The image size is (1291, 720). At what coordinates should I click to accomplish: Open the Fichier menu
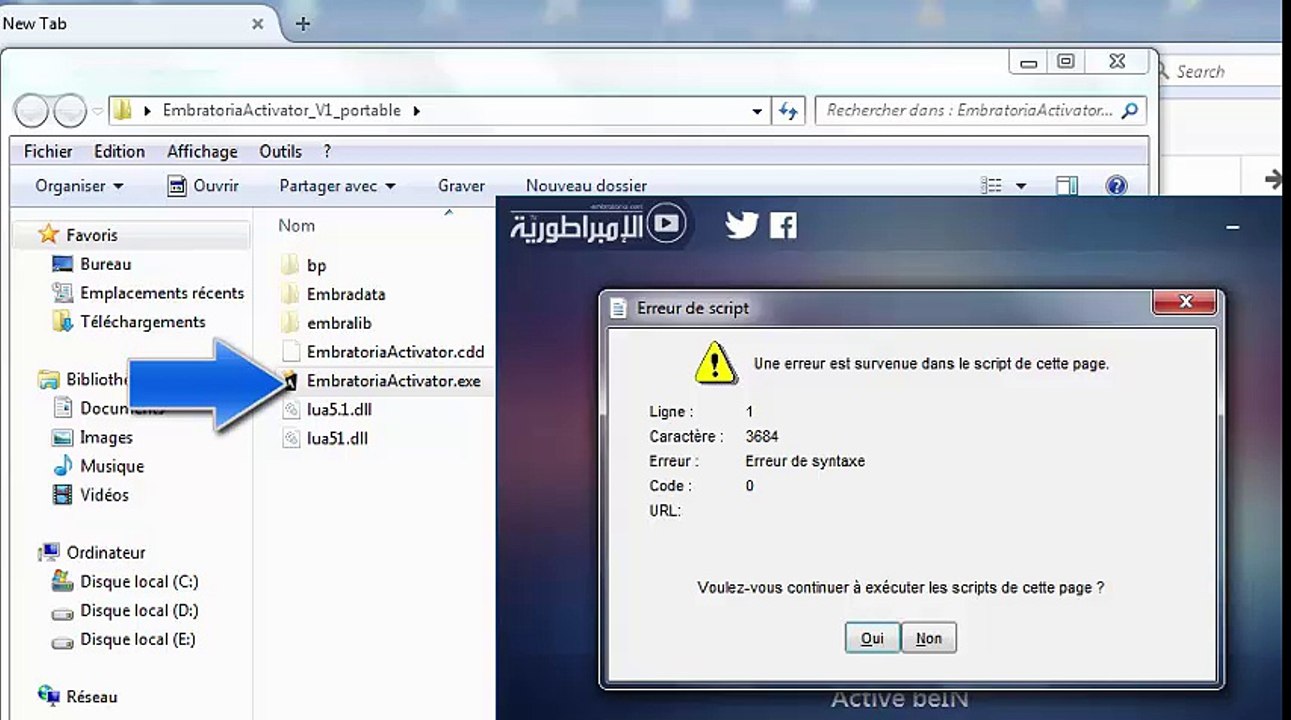coord(48,151)
